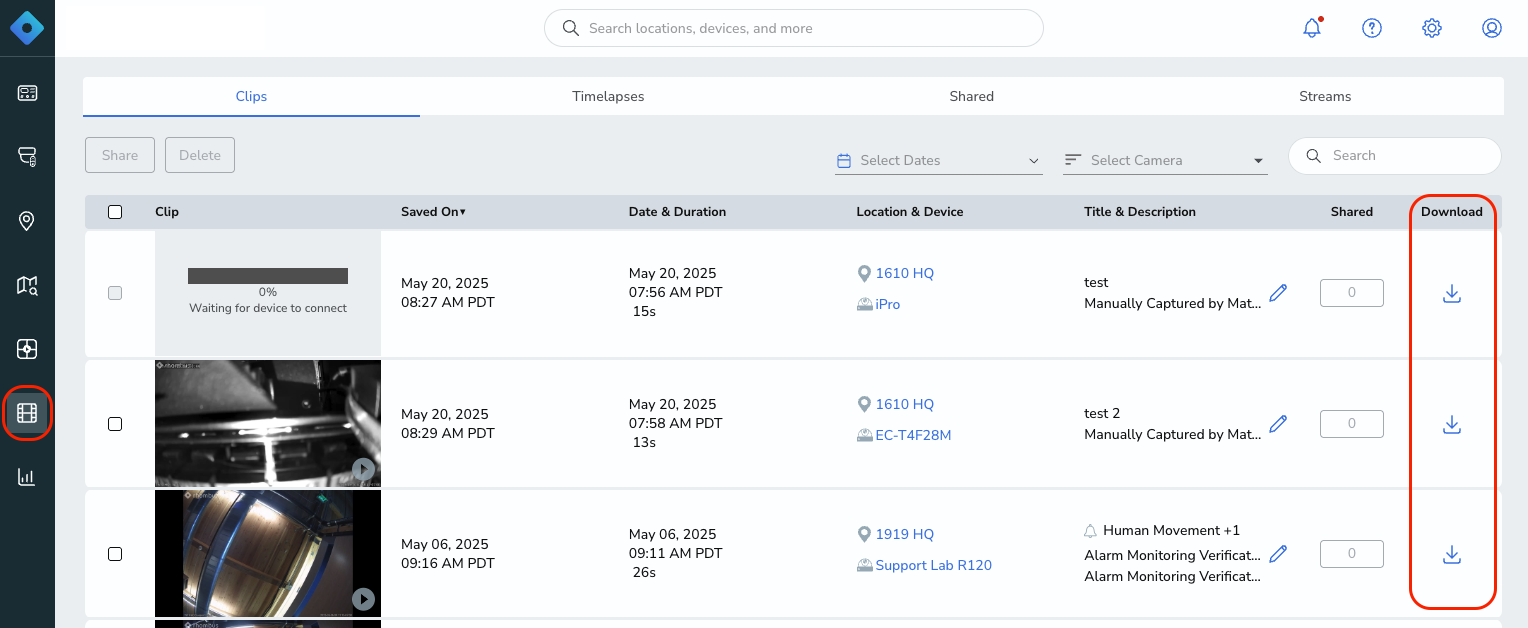This screenshot has height=628, width=1528.
Task: Download the Human Movement clip
Action: coord(1452,554)
